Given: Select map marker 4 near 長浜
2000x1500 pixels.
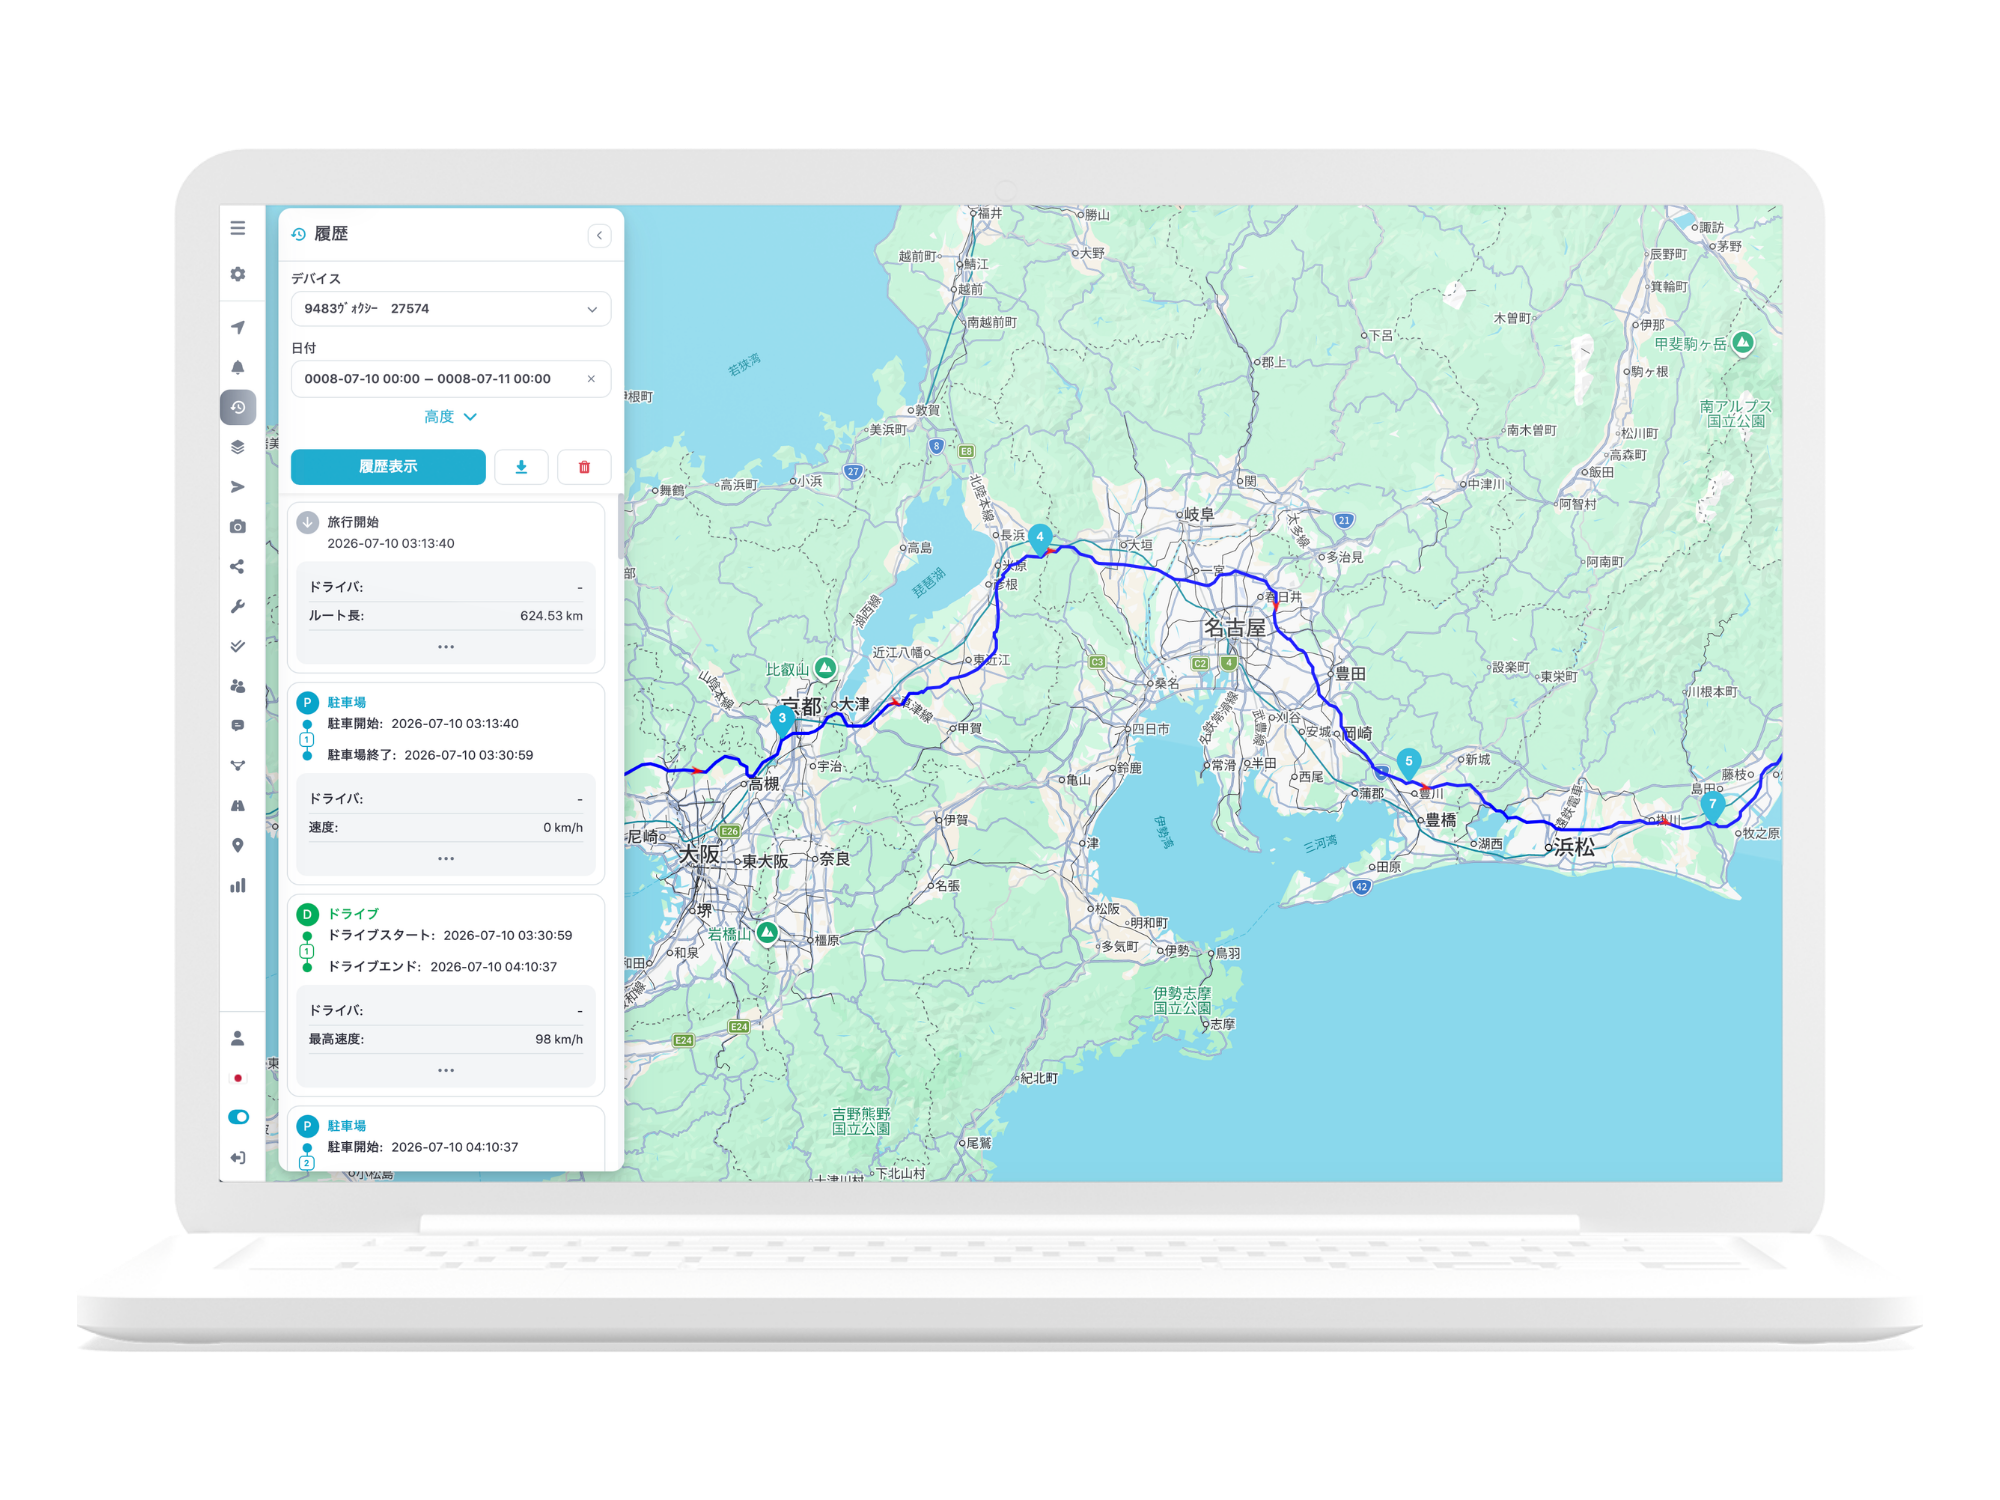Looking at the screenshot, I should point(1040,538).
